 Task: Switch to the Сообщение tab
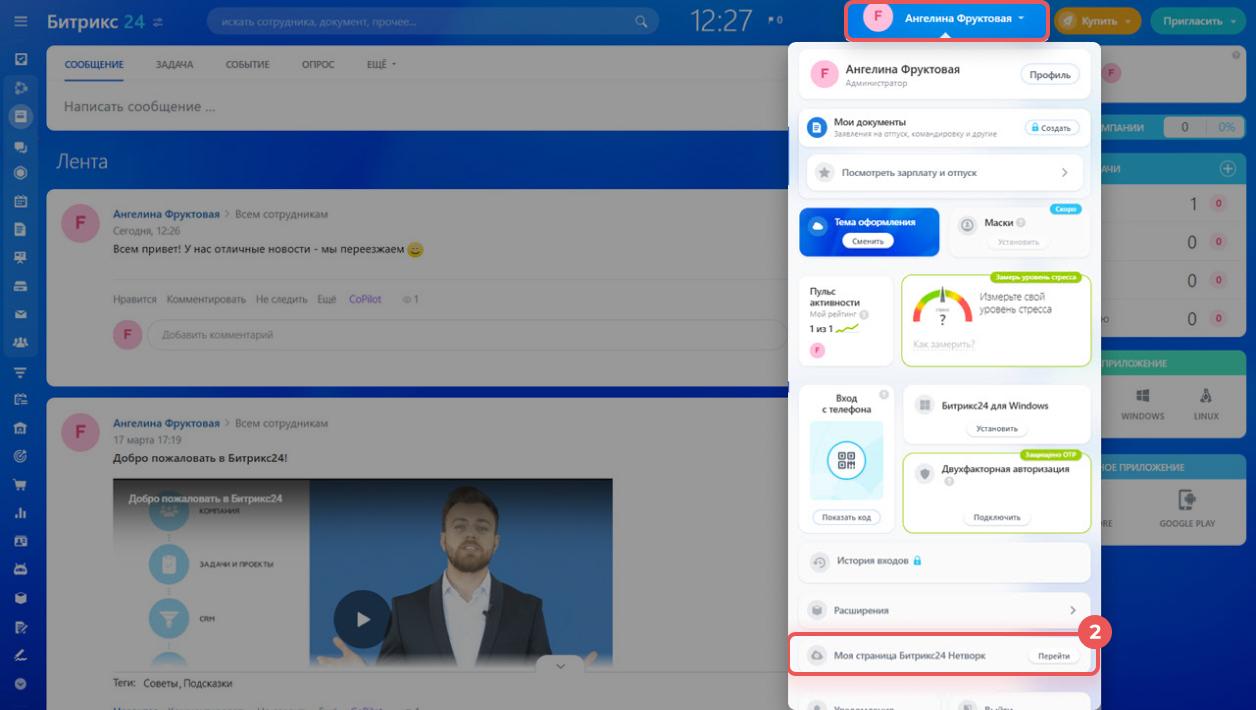94,65
